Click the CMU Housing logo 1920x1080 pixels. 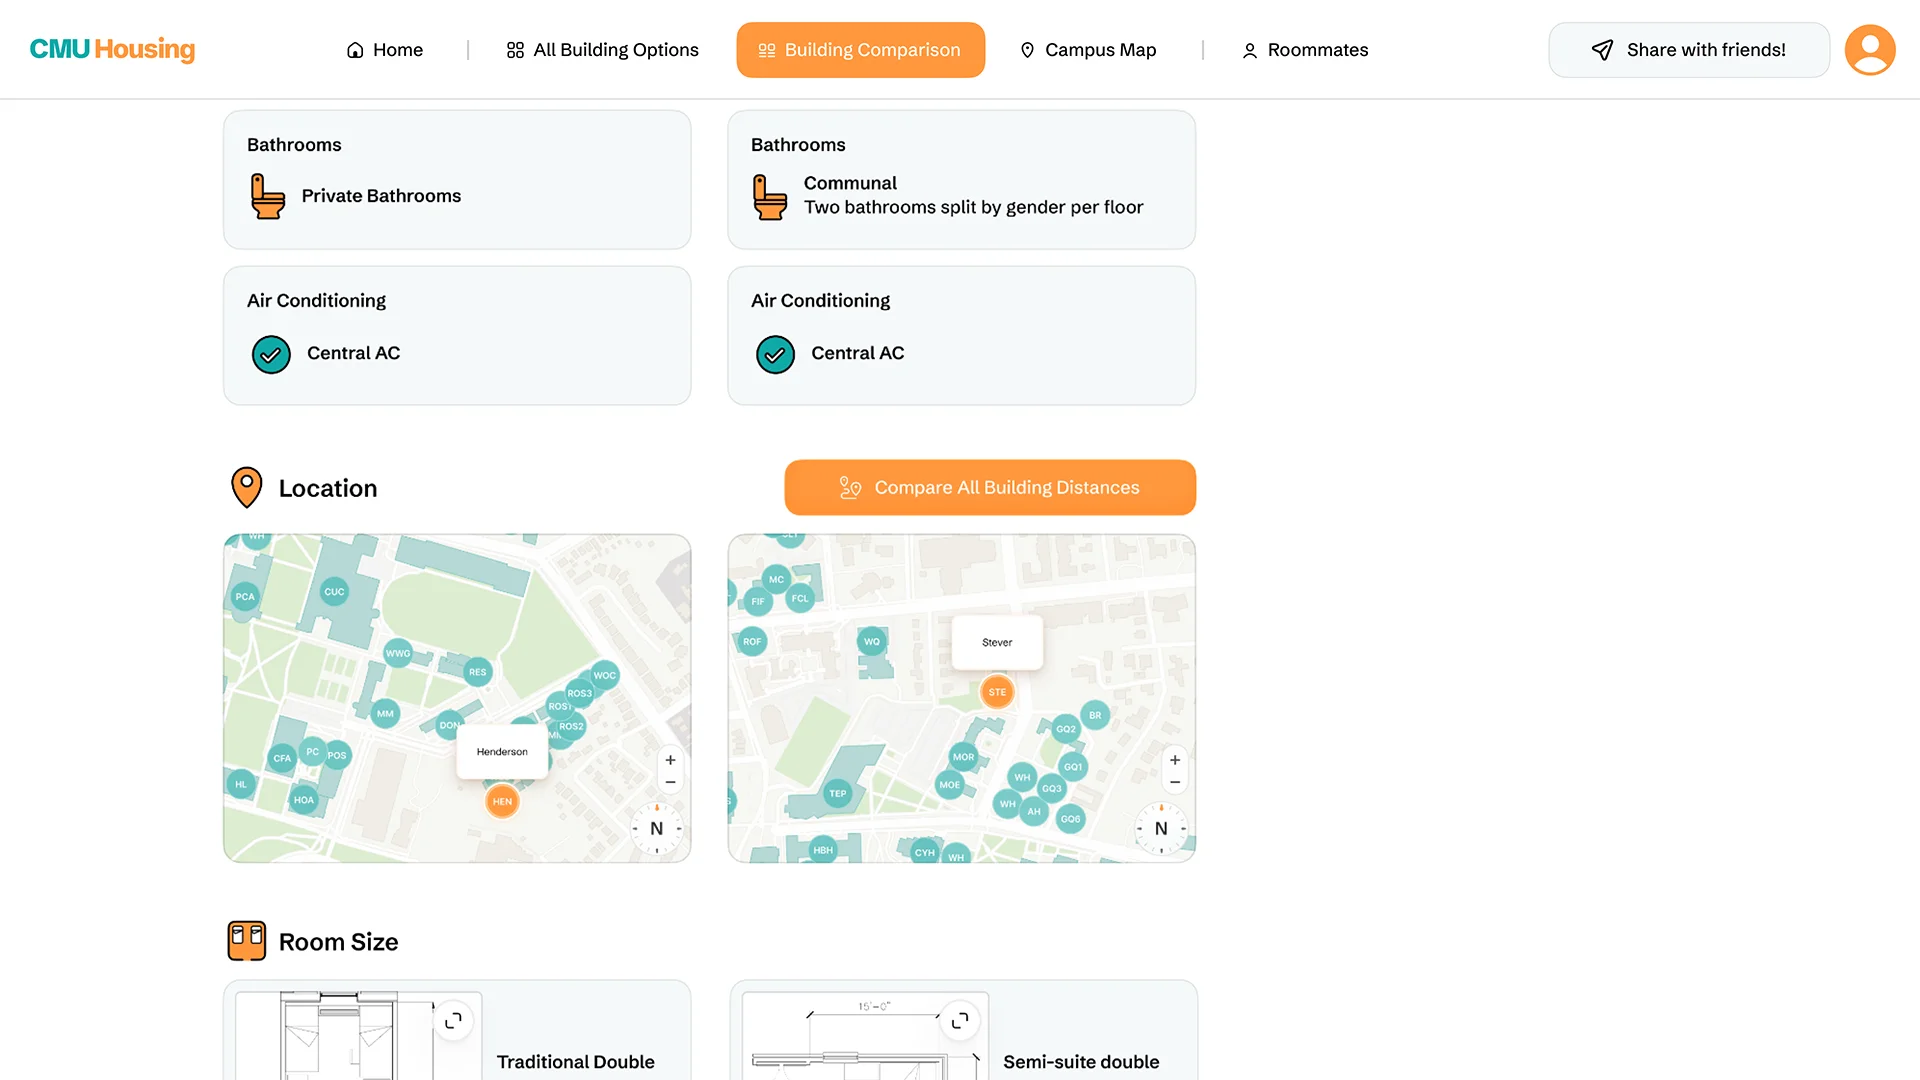[112, 49]
